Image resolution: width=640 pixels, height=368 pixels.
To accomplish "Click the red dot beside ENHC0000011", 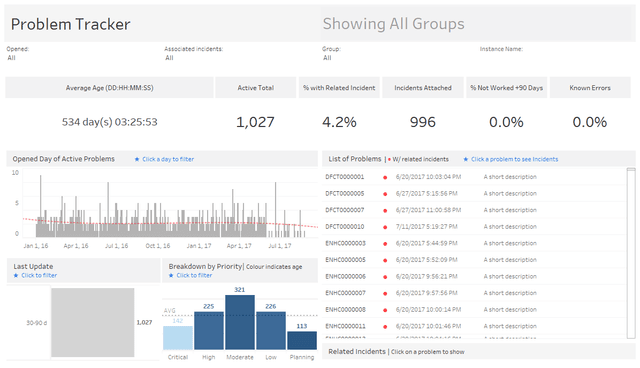I will pos(385,326).
